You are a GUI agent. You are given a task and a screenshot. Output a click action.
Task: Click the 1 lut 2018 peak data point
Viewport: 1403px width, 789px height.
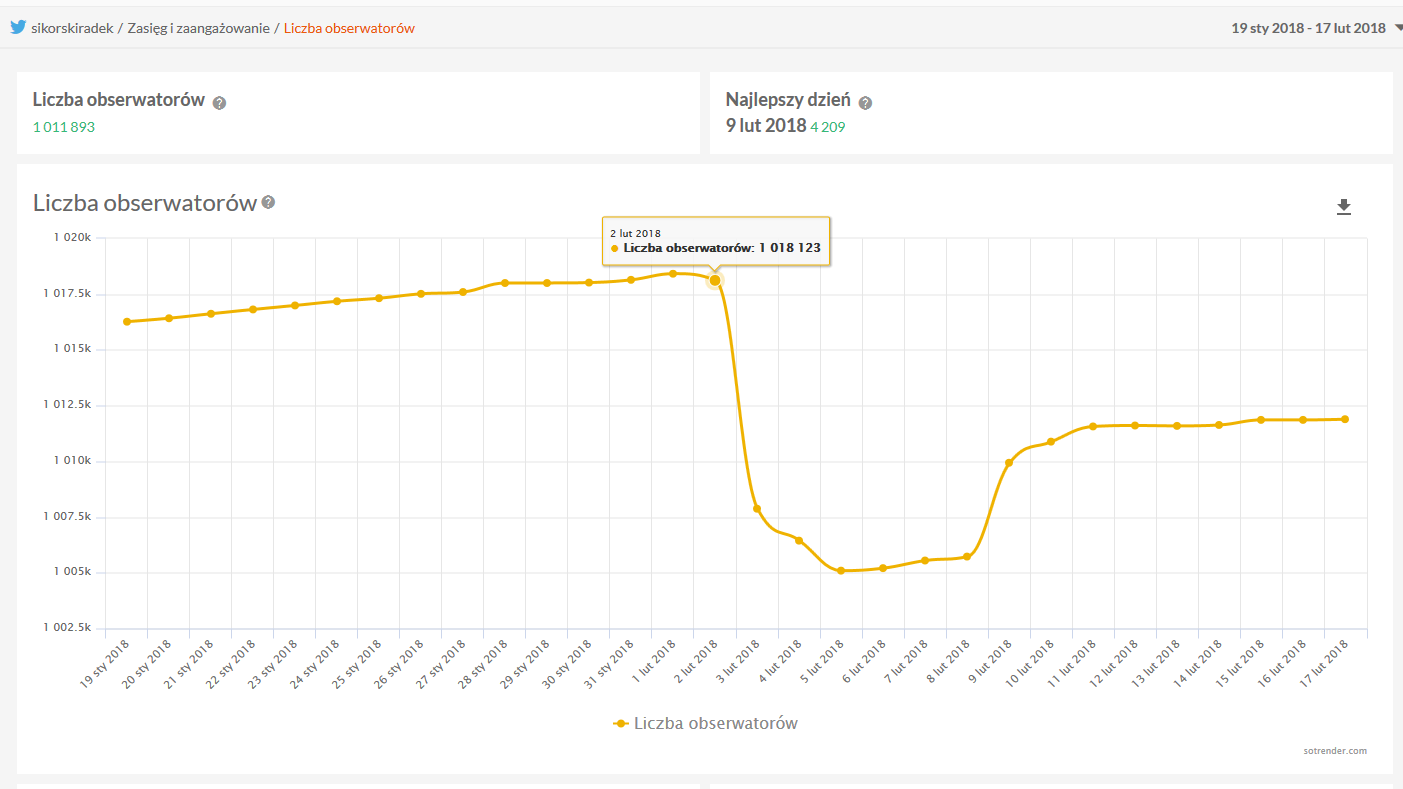pos(673,273)
